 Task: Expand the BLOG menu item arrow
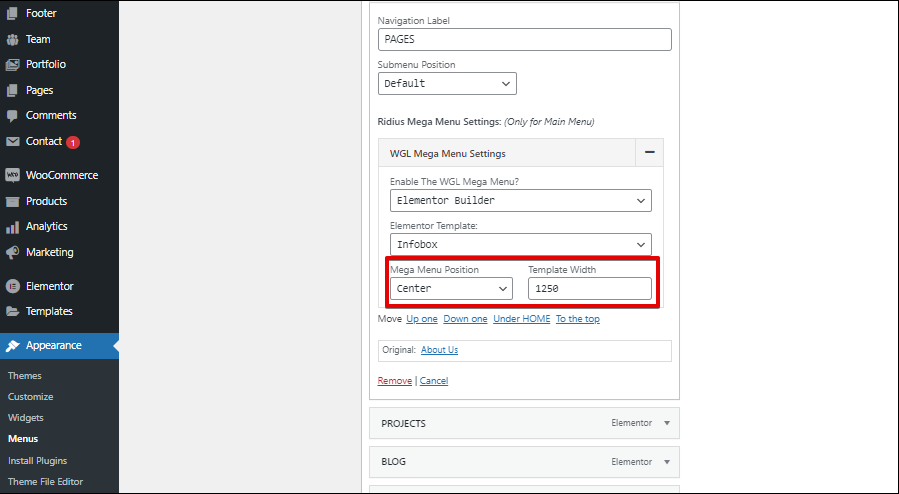667,462
